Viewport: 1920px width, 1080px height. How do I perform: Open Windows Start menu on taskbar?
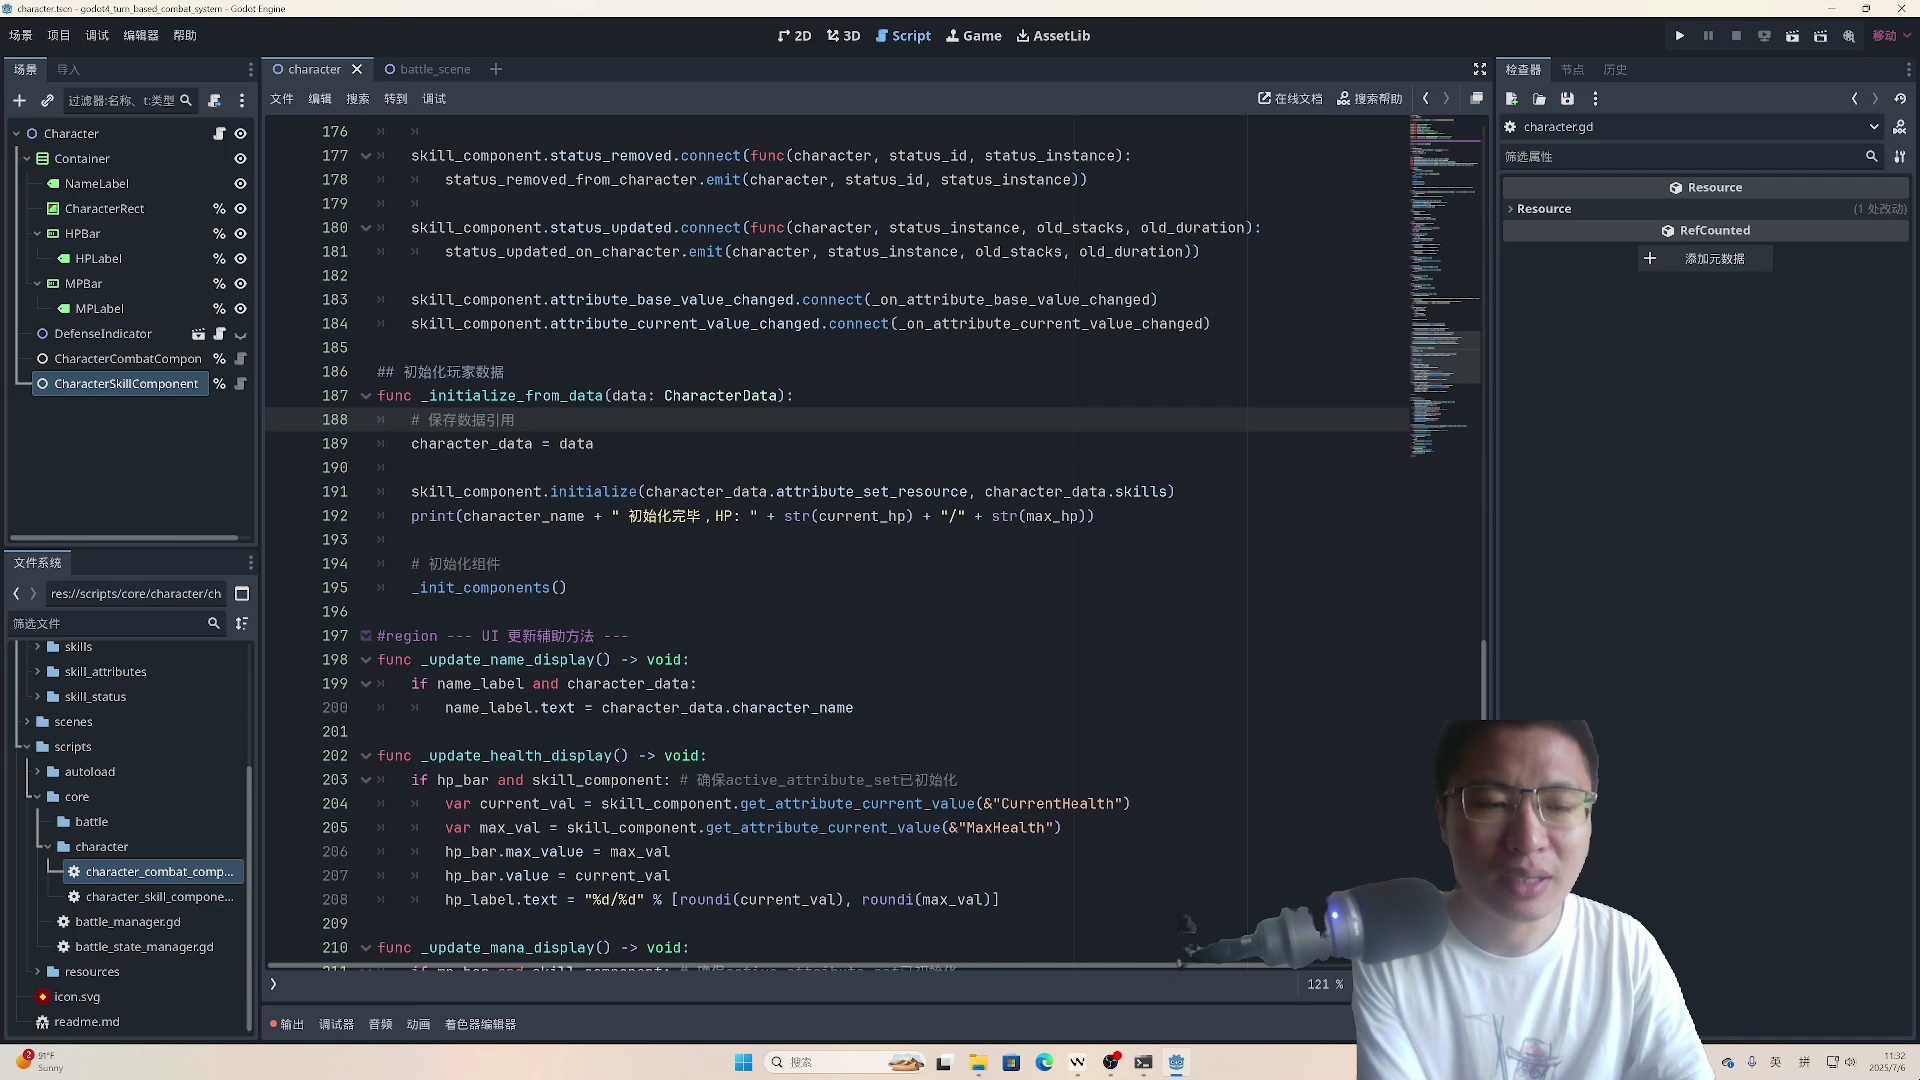[743, 1063]
